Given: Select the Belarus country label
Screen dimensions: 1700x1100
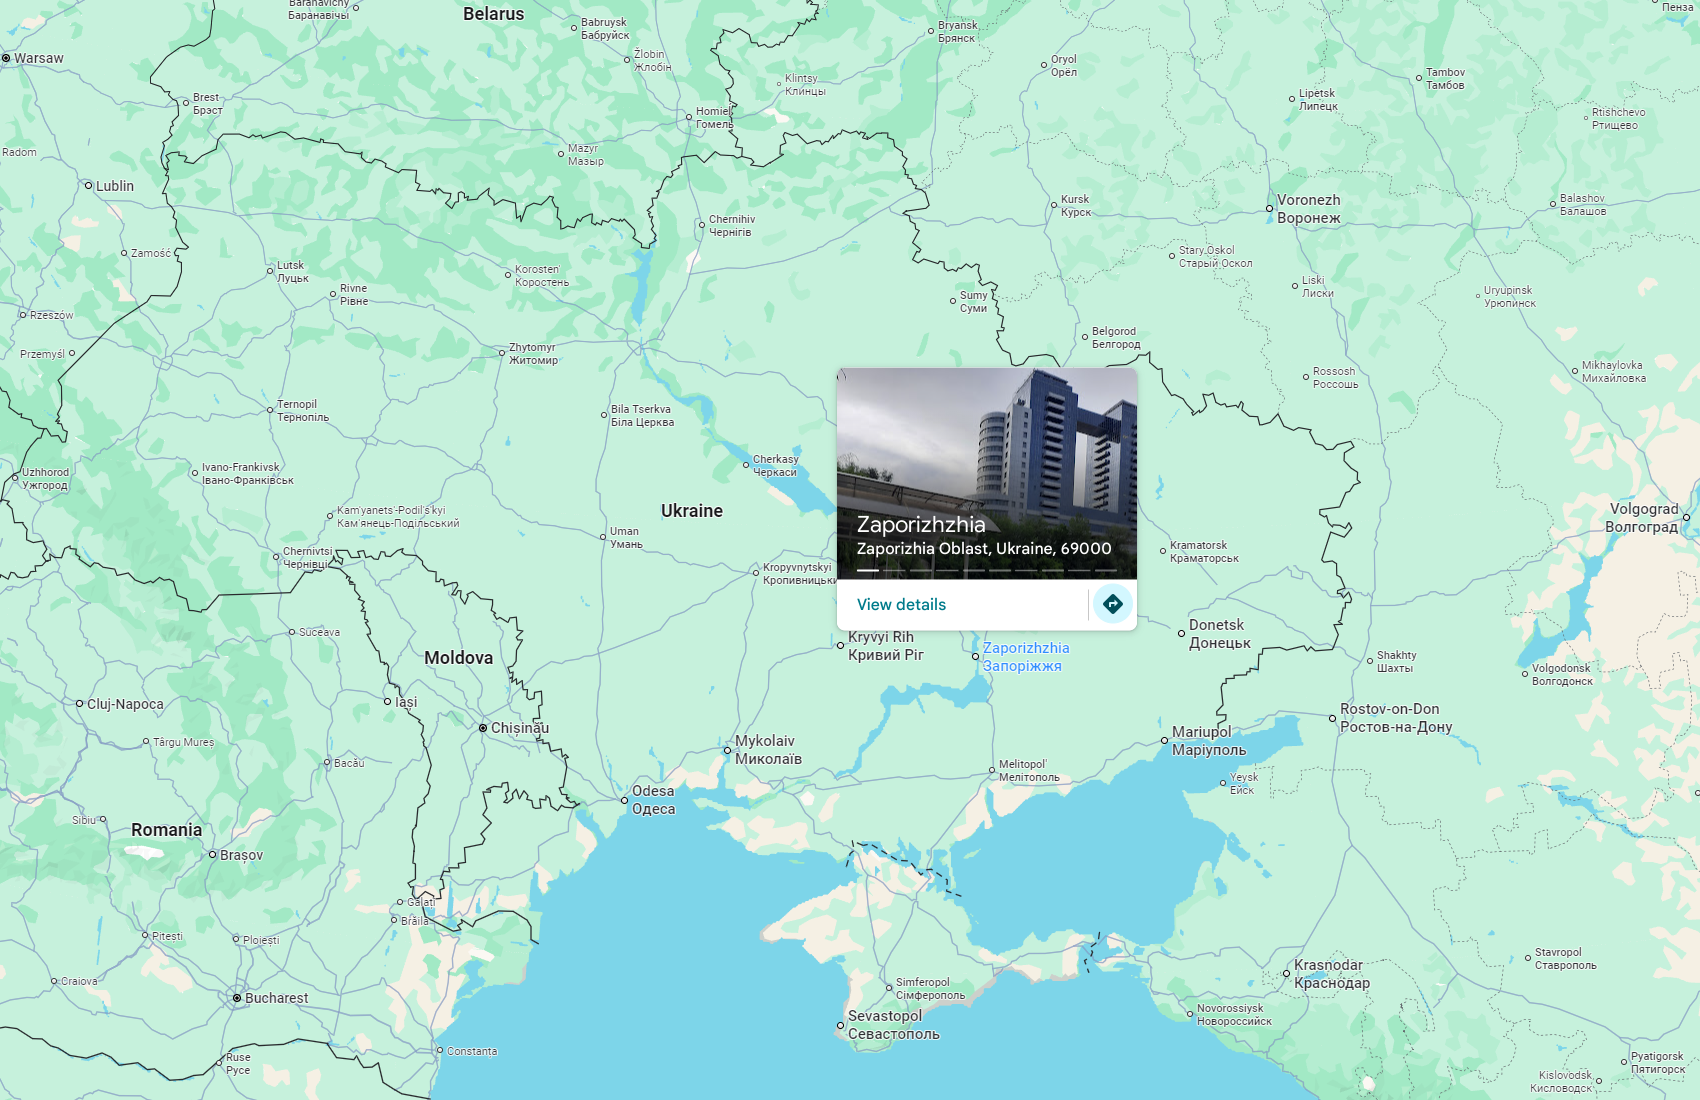Looking at the screenshot, I should [x=494, y=14].
